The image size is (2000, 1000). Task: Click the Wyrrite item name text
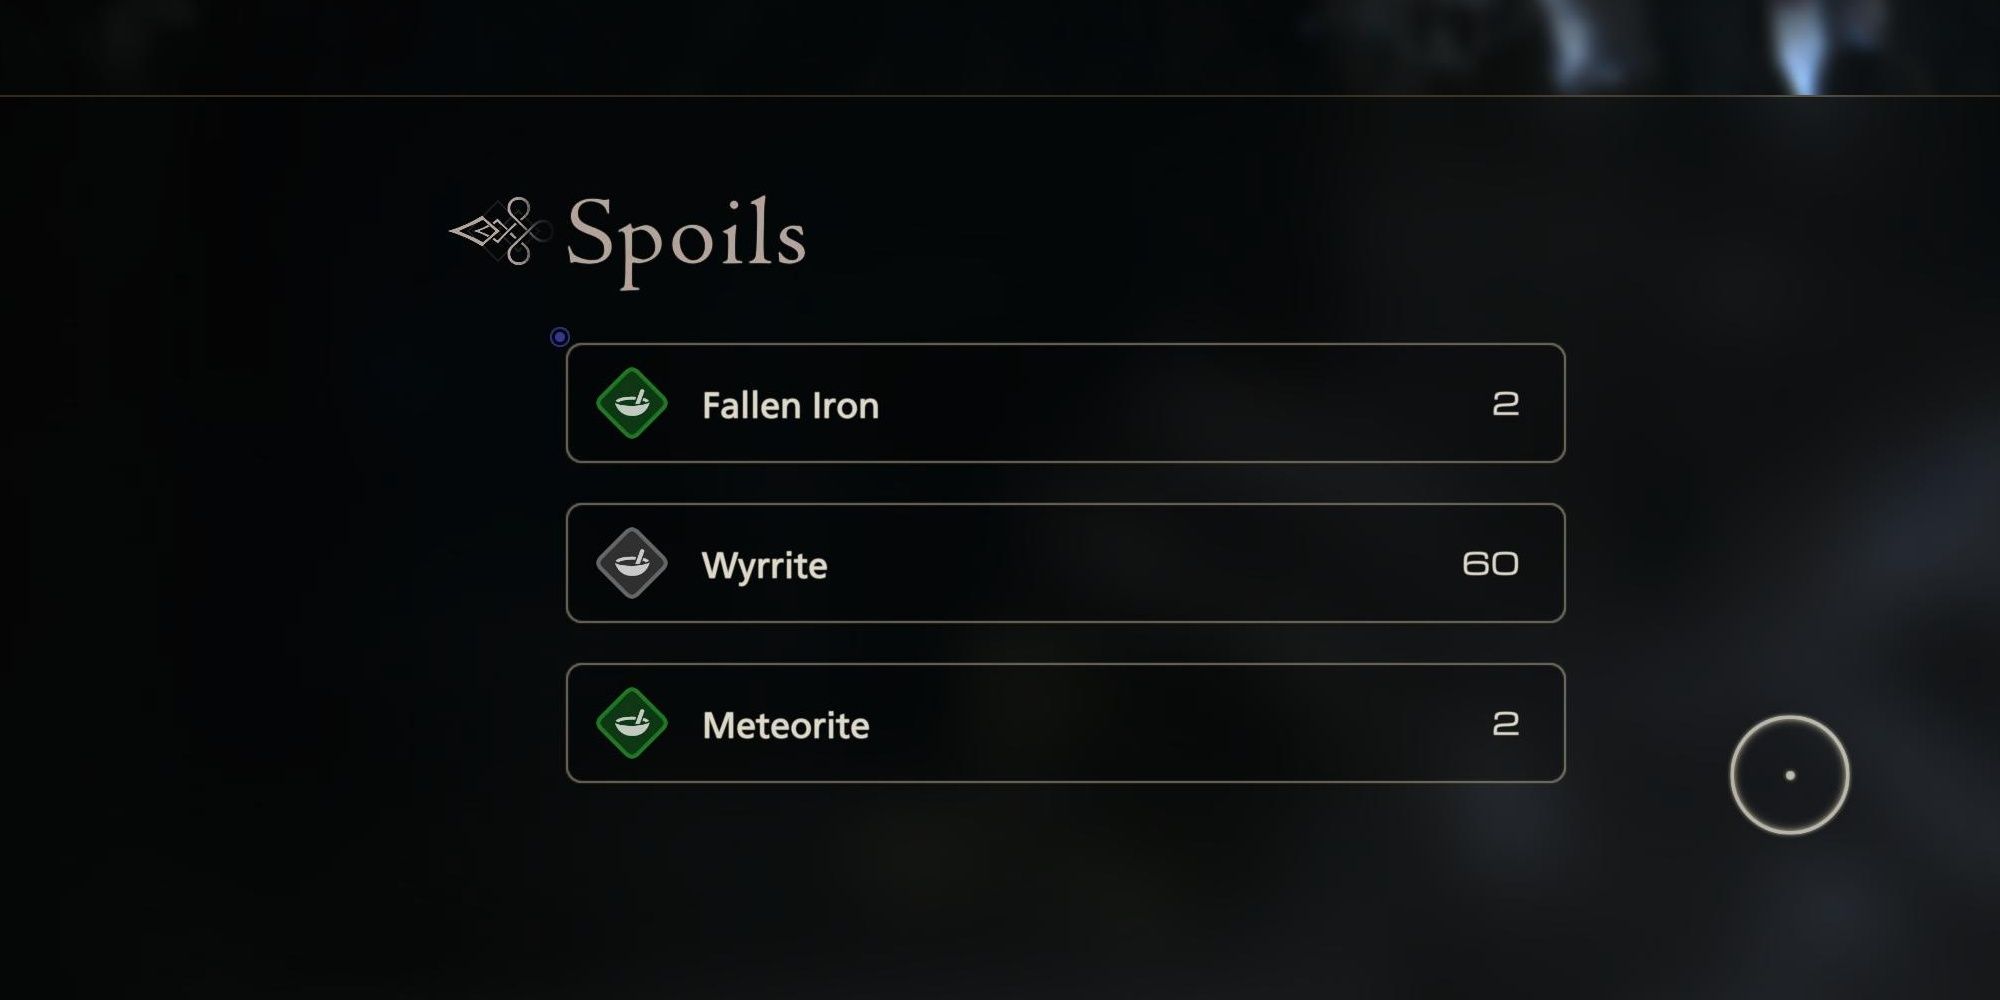(x=764, y=566)
